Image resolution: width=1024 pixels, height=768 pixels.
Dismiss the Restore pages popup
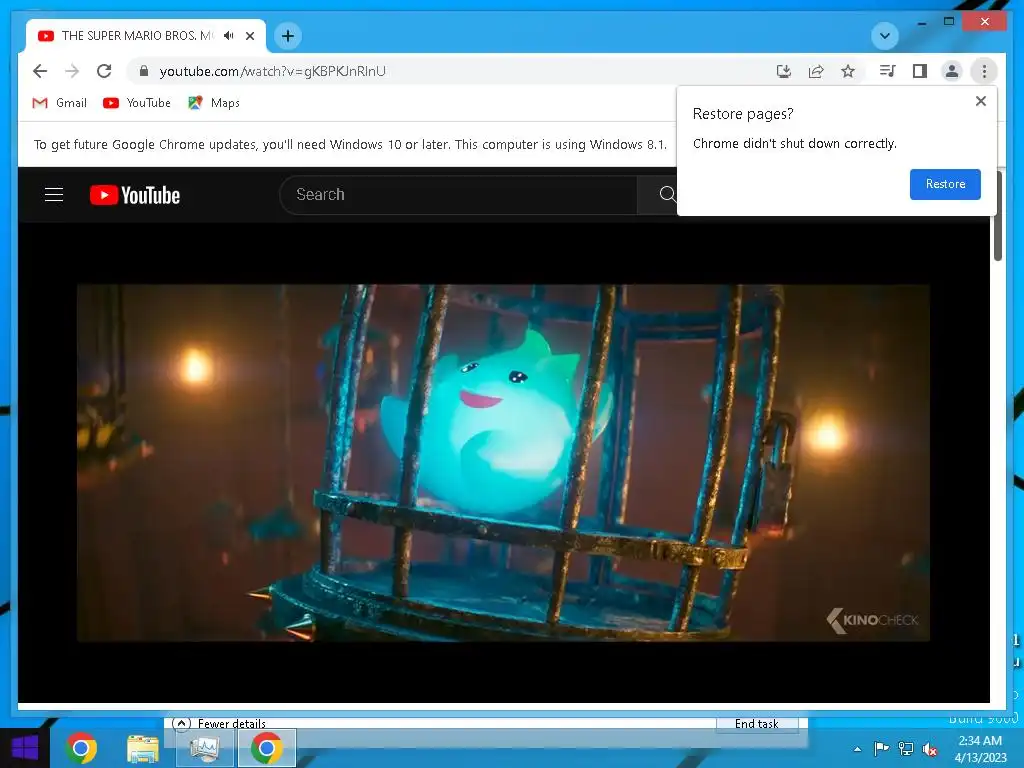point(980,101)
